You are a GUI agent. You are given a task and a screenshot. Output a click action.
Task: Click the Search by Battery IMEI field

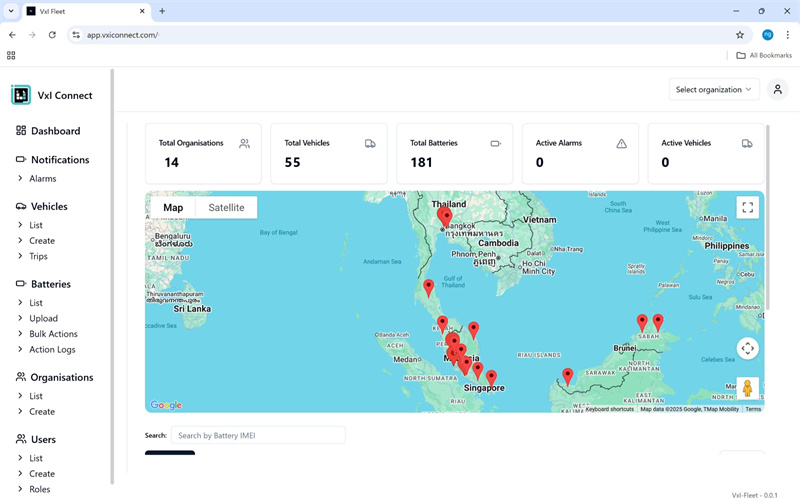point(258,435)
